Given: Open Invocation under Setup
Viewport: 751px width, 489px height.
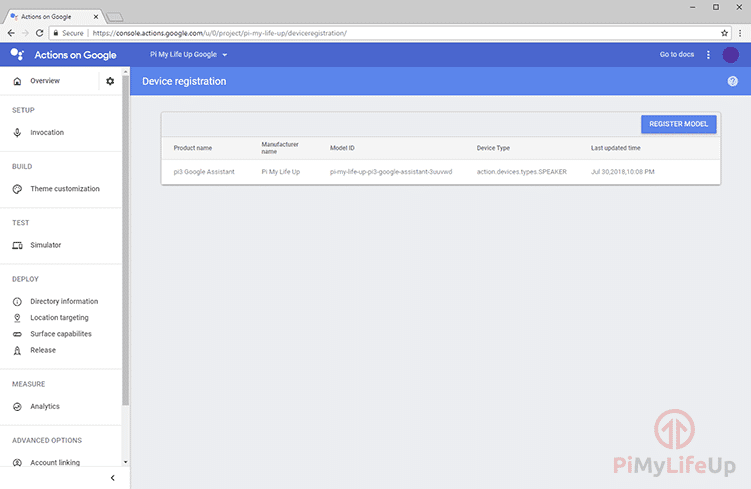Looking at the screenshot, I should tap(47, 133).
